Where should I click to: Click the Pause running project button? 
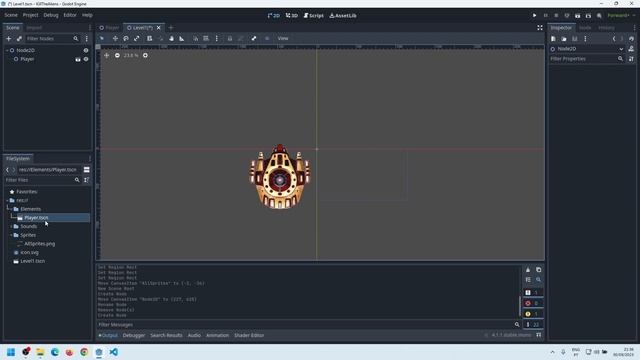click(x=545, y=16)
